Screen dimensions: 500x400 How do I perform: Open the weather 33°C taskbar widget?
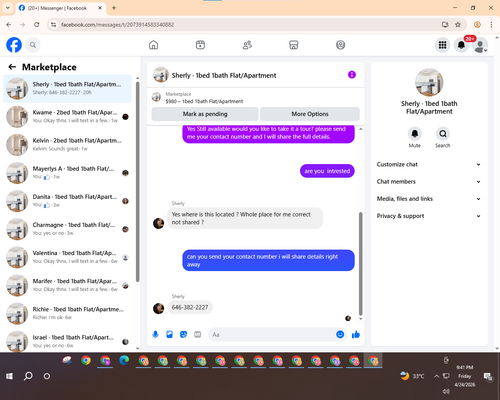pyautogui.click(x=413, y=376)
